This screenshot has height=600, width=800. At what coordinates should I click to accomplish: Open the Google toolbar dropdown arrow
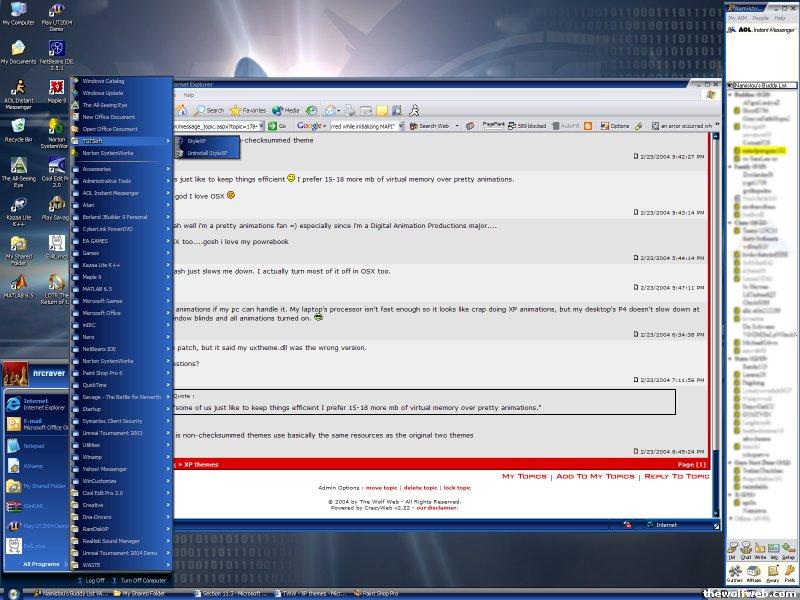click(324, 126)
